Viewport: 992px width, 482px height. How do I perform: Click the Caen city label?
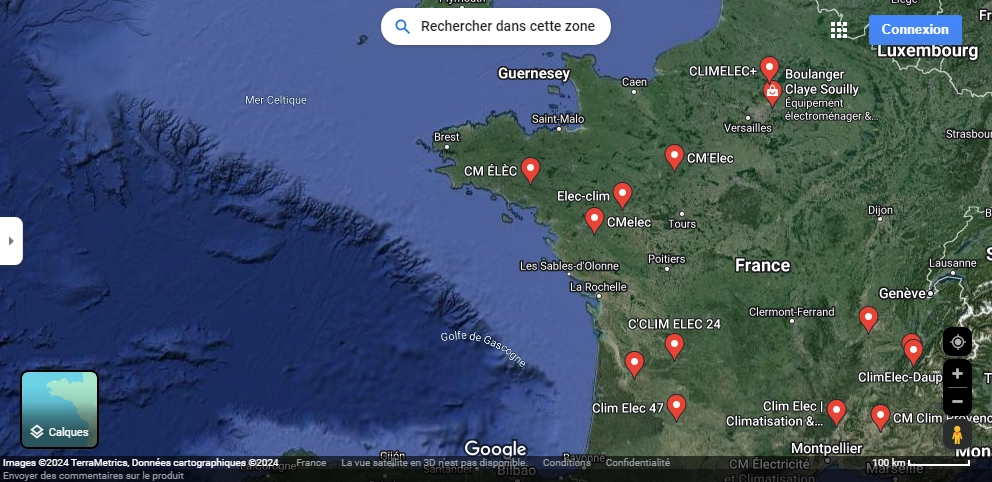[635, 82]
